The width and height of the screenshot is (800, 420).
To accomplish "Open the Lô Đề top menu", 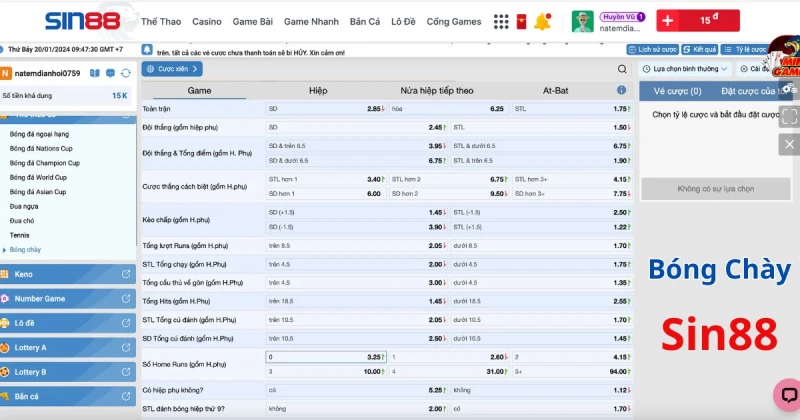I will point(403,21).
